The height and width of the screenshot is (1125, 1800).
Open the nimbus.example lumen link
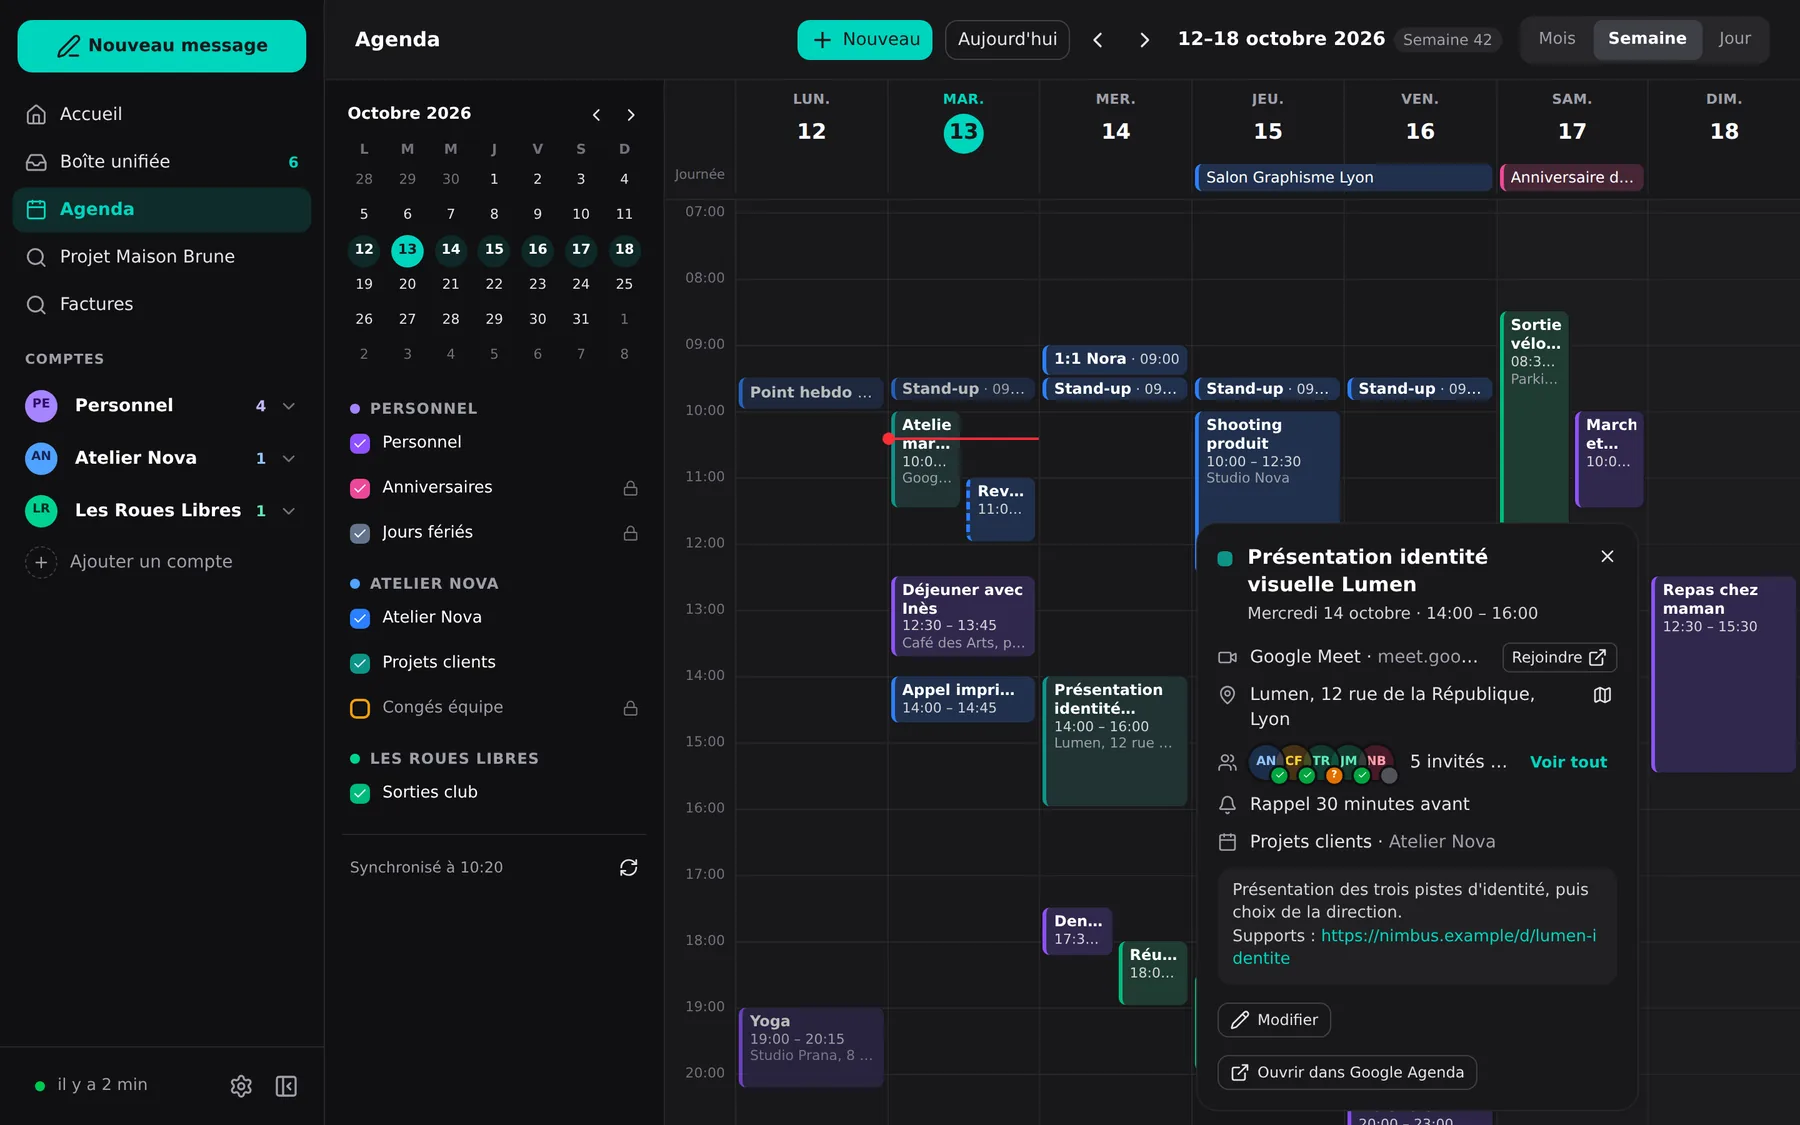coord(1414,947)
